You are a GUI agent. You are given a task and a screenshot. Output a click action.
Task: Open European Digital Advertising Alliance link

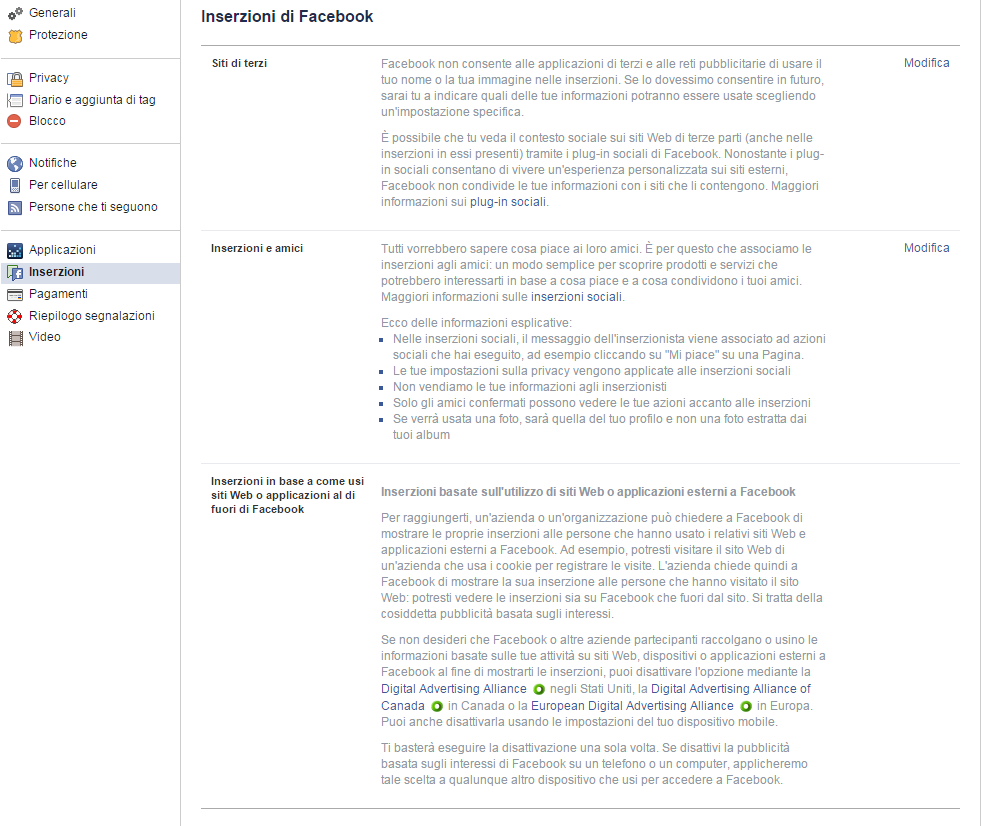pyautogui.click(x=633, y=706)
